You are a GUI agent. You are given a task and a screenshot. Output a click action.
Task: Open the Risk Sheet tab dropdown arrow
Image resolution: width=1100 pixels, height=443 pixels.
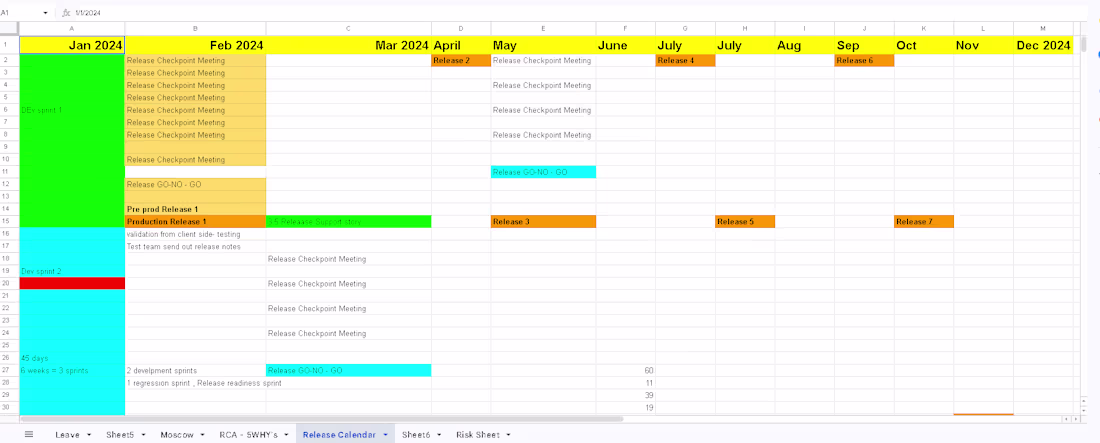coord(509,435)
